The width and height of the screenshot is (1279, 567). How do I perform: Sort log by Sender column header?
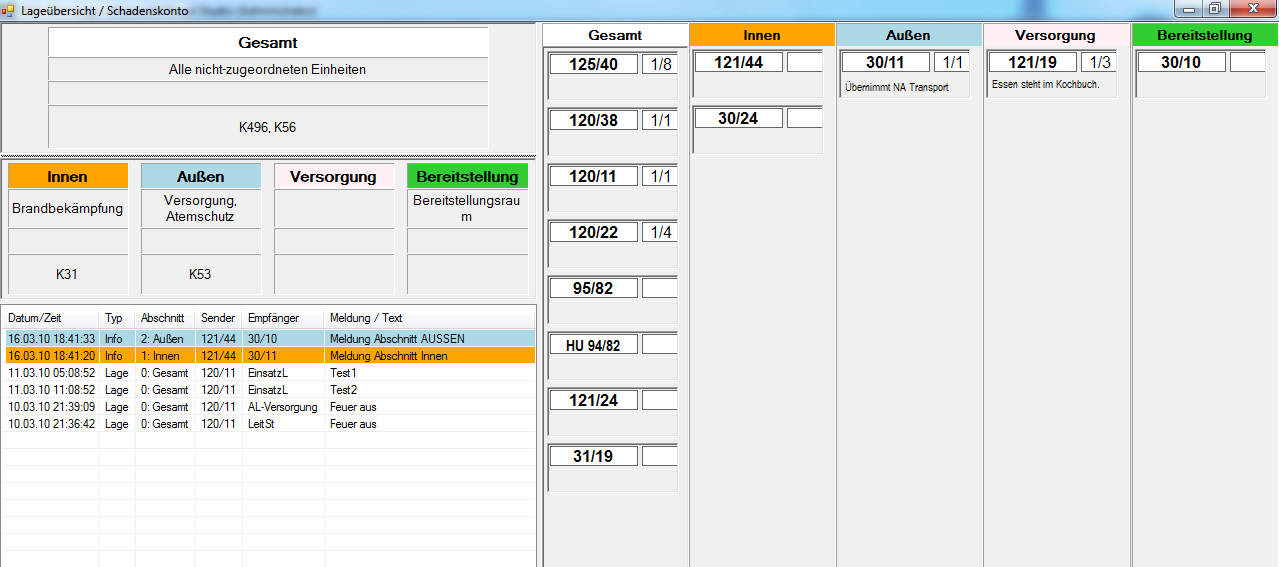(218, 318)
